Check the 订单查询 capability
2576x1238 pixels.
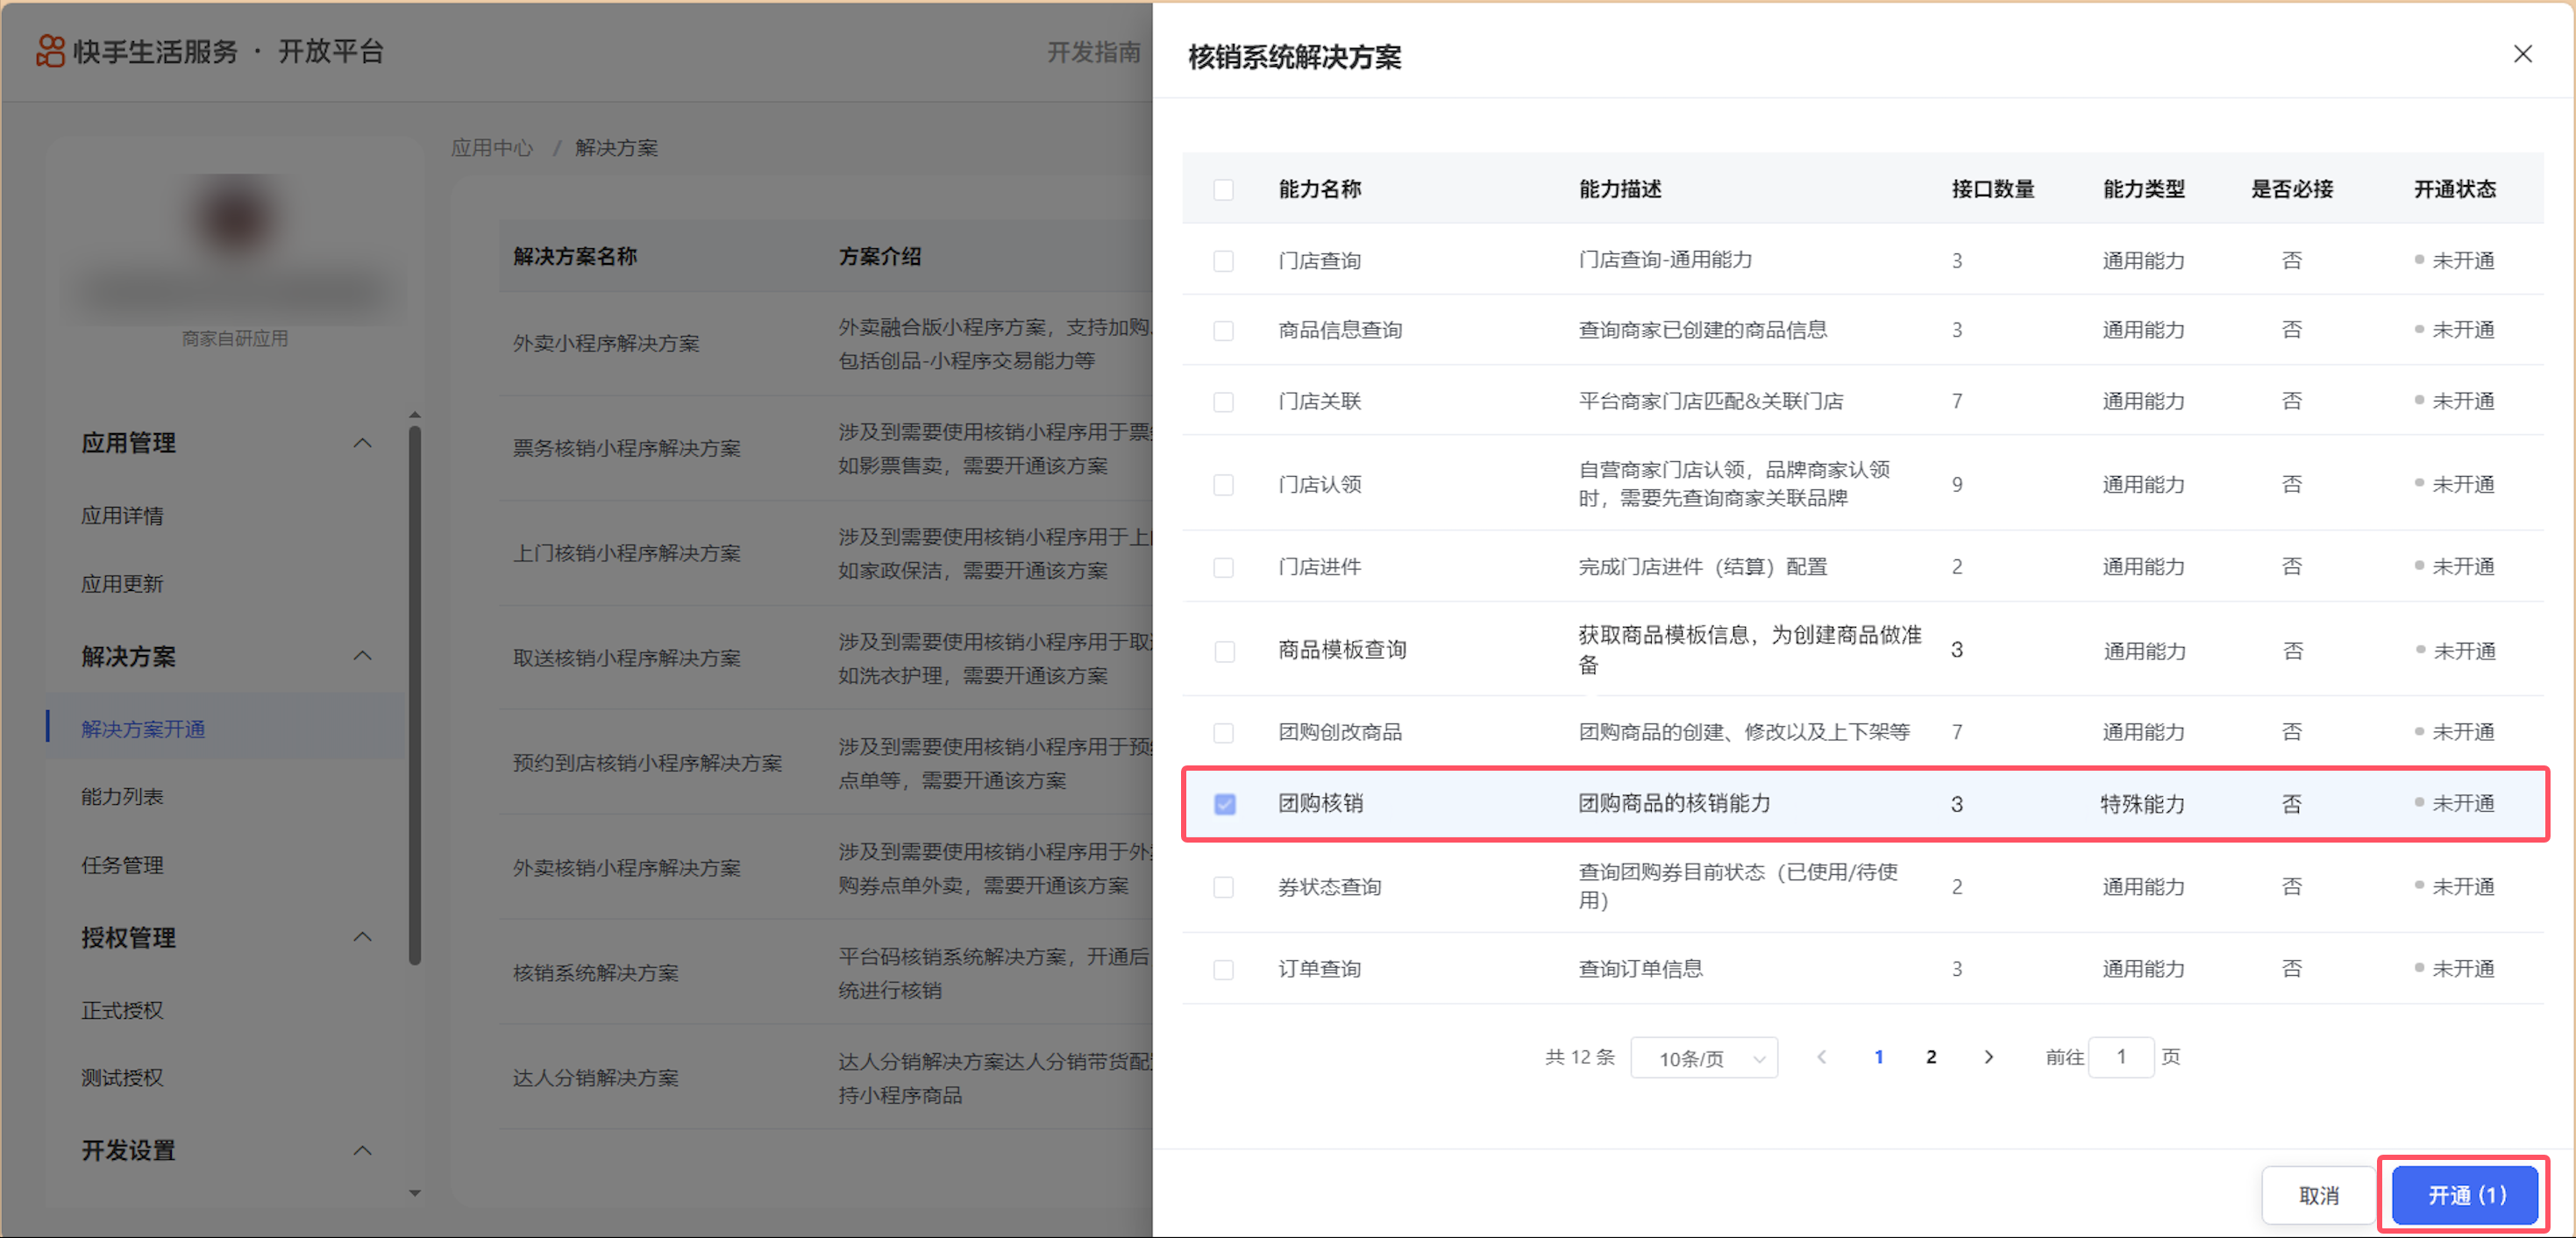pos(1224,968)
